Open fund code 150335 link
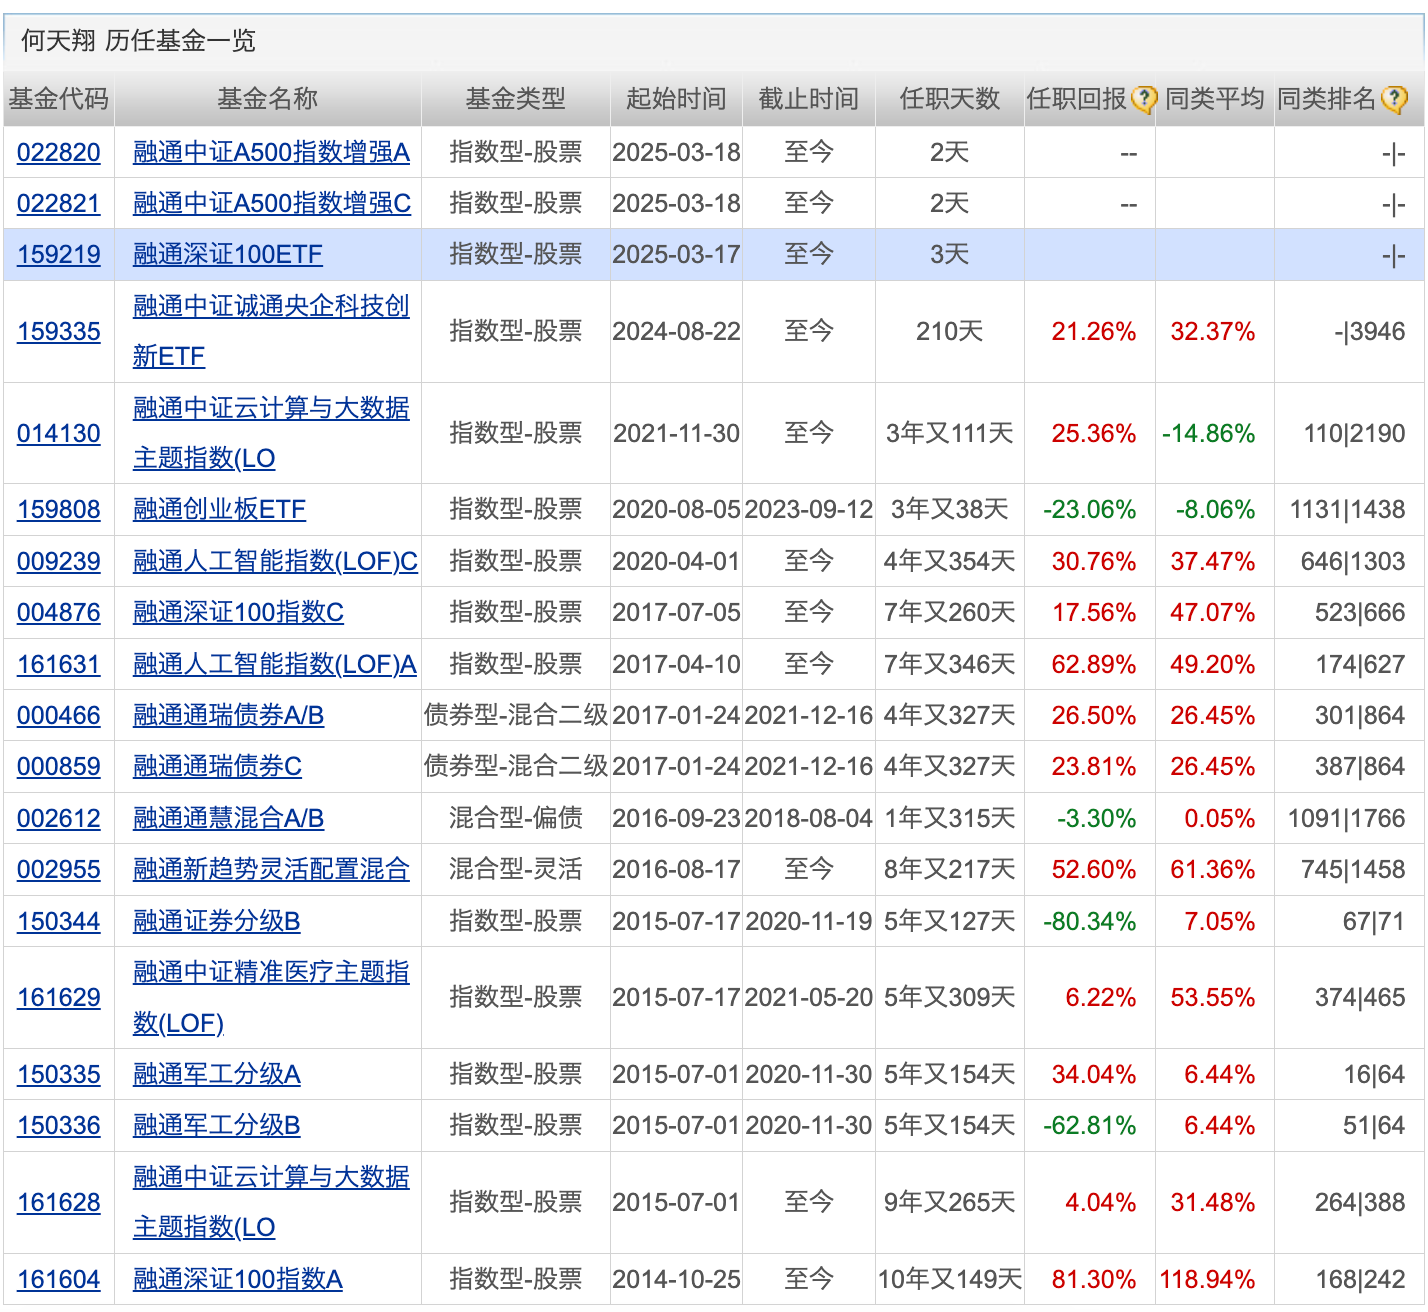1428x1312 pixels. [x=59, y=1074]
